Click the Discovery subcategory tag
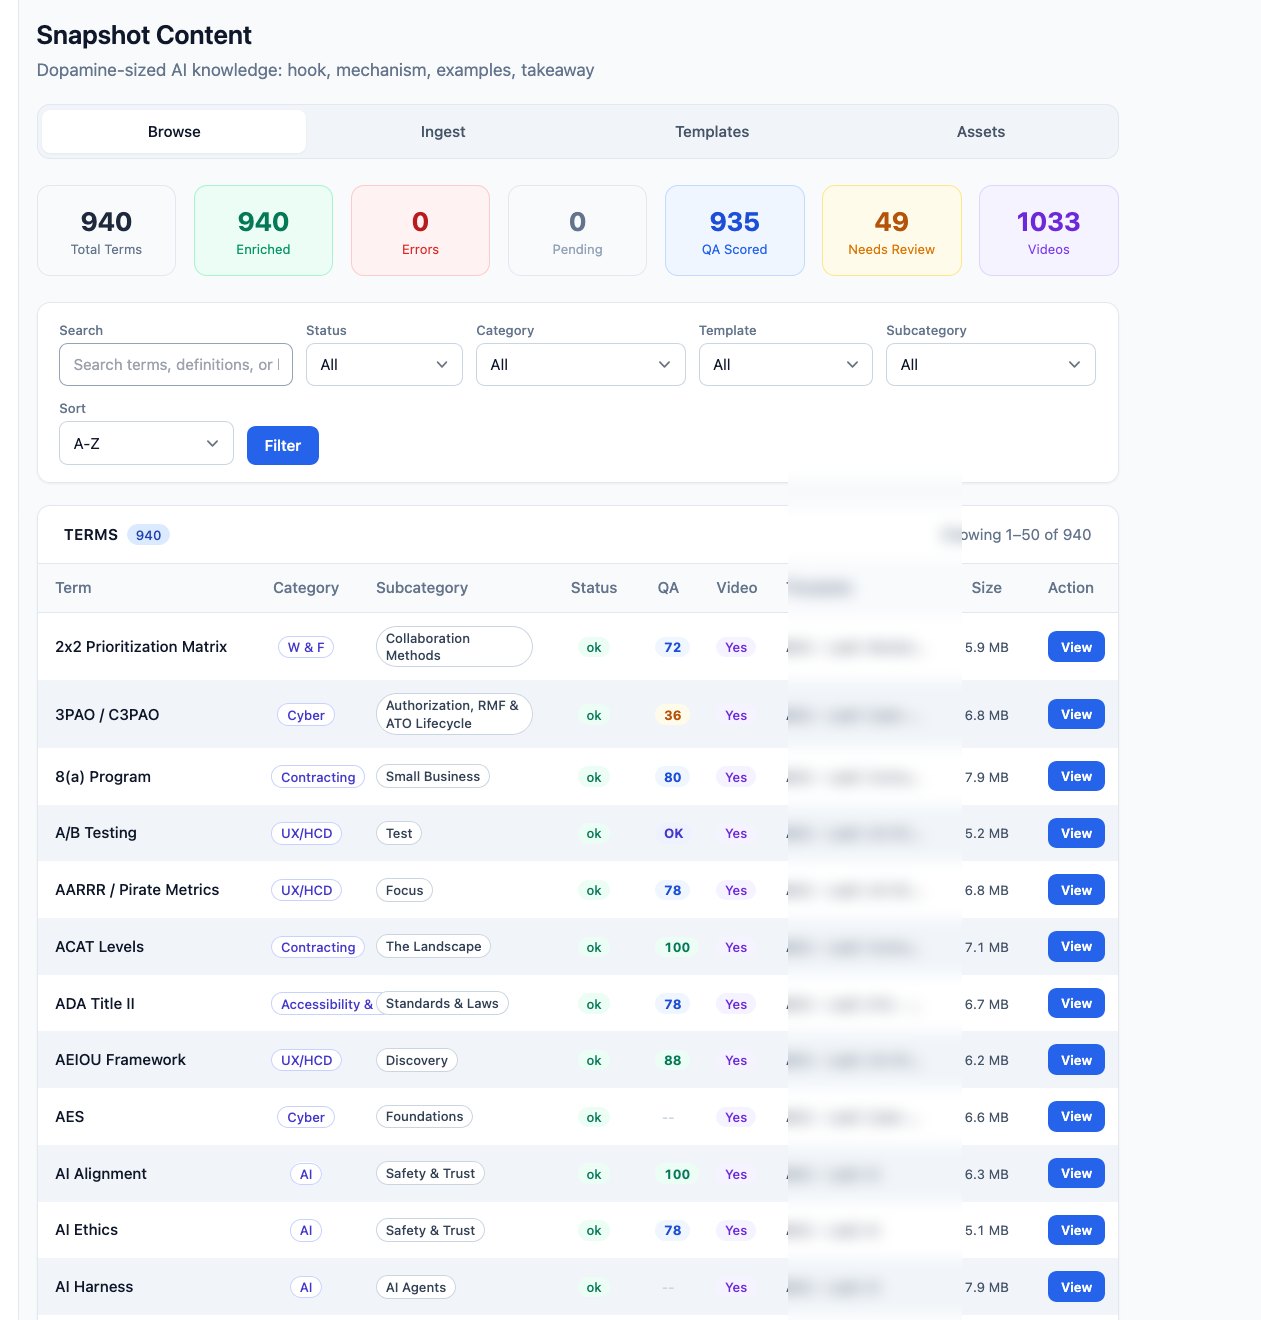Image resolution: width=1261 pixels, height=1320 pixels. point(417,1060)
